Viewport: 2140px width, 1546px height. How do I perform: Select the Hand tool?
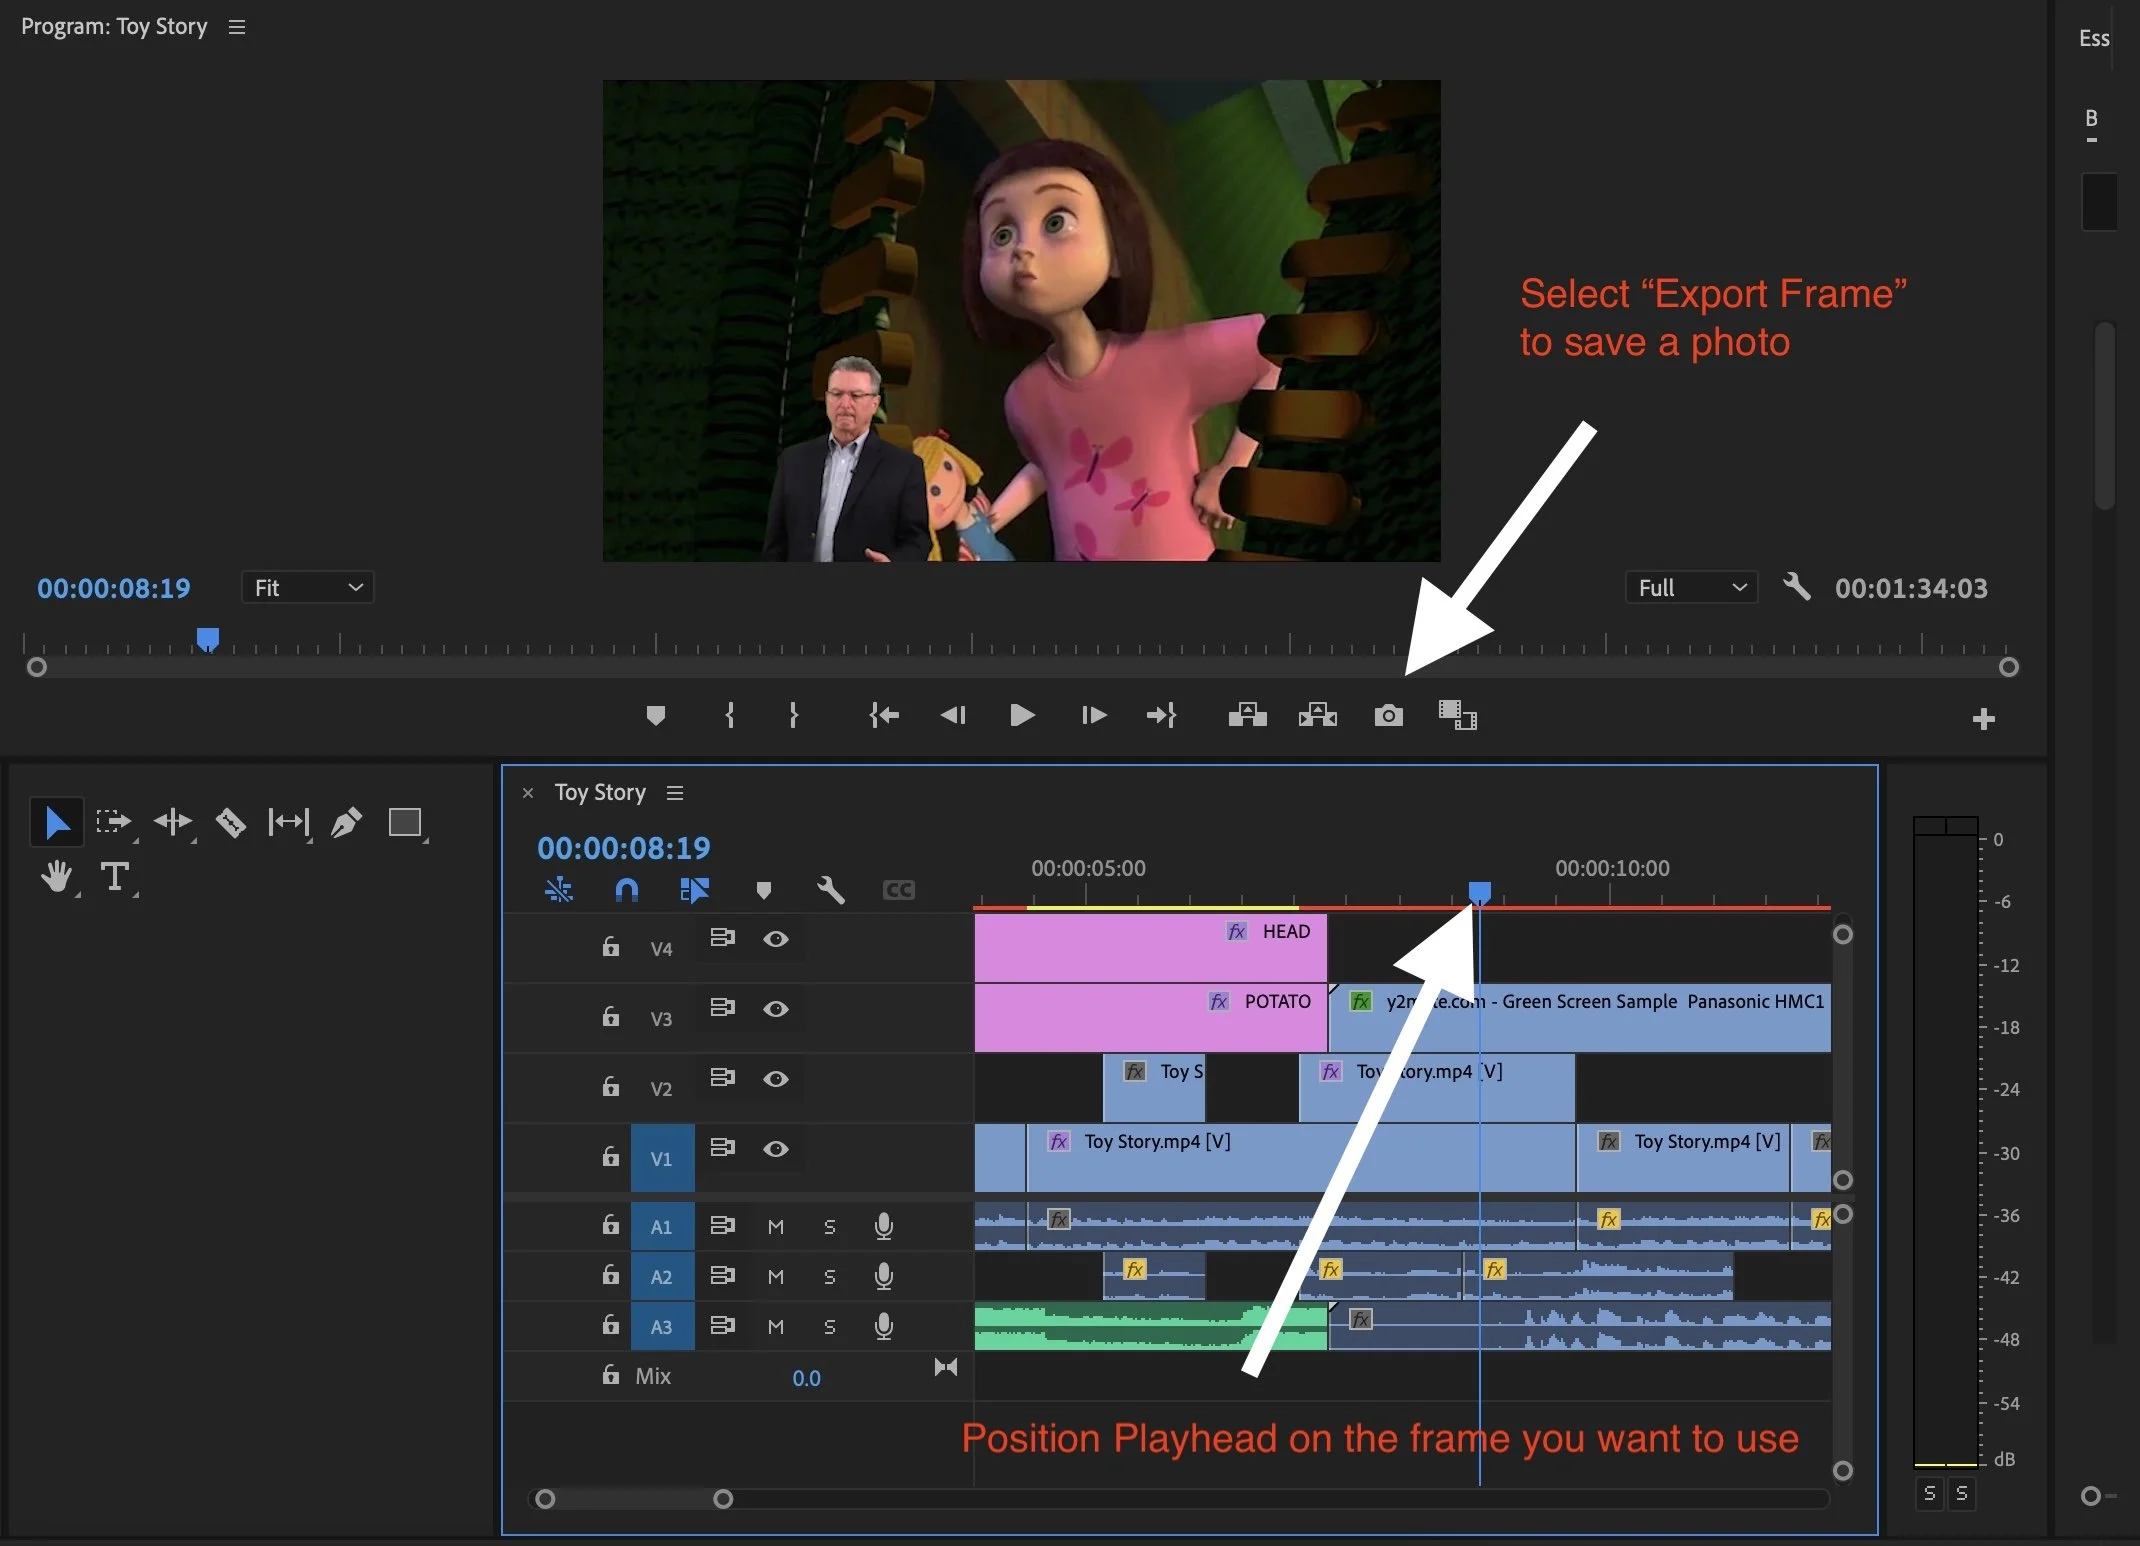[x=56, y=877]
